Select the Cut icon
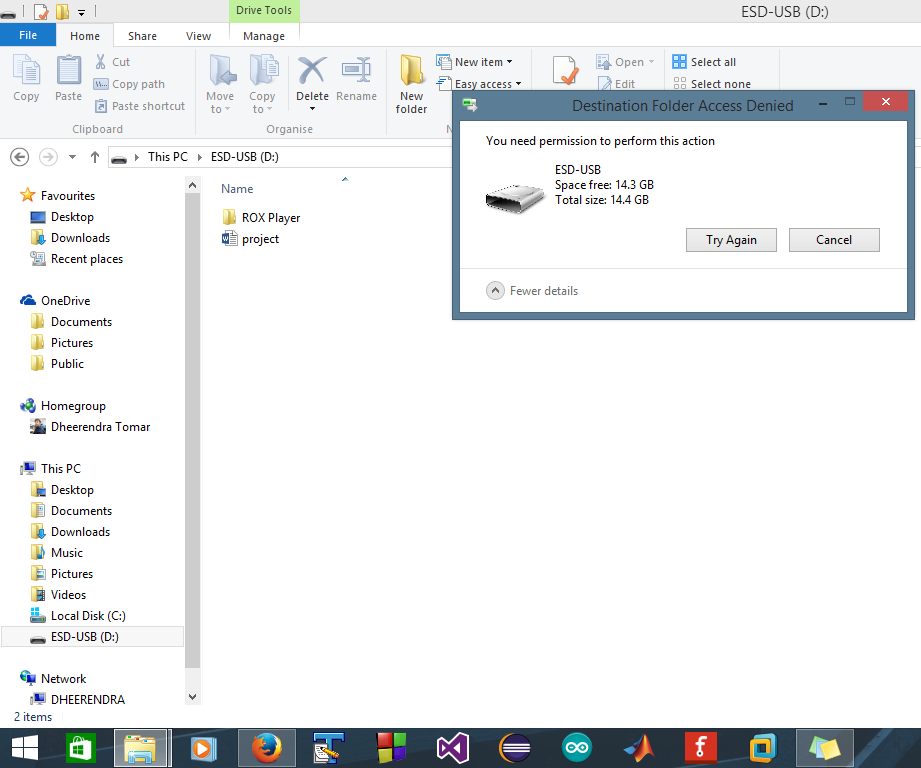 113,62
